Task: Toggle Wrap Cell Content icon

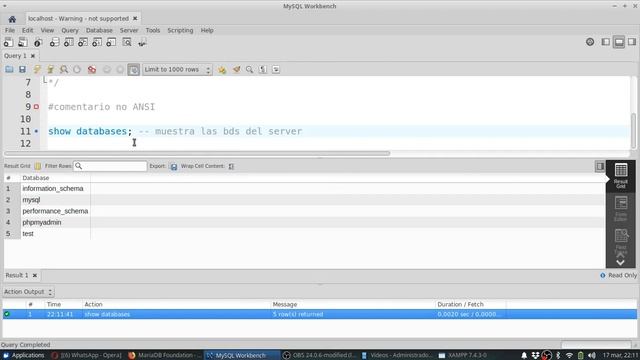Action: coord(231,167)
